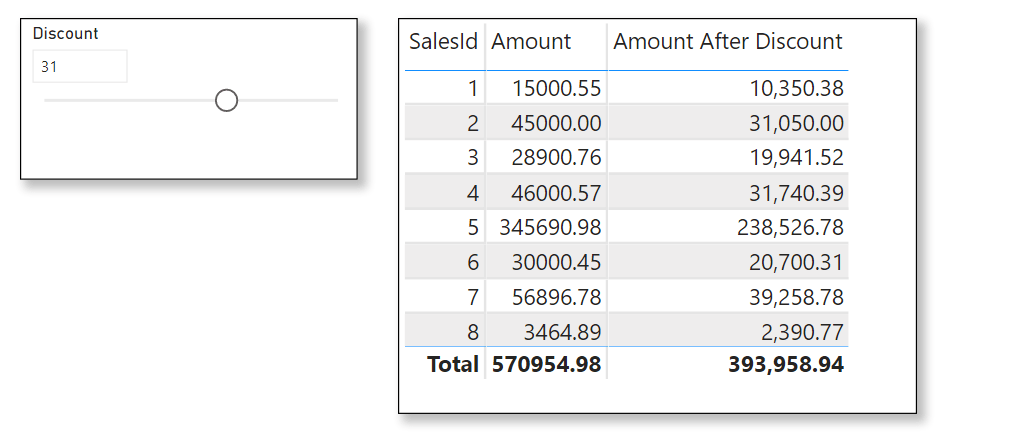Select the 15000.55 amount cell
The image size is (1015, 445).
pyautogui.click(x=556, y=88)
